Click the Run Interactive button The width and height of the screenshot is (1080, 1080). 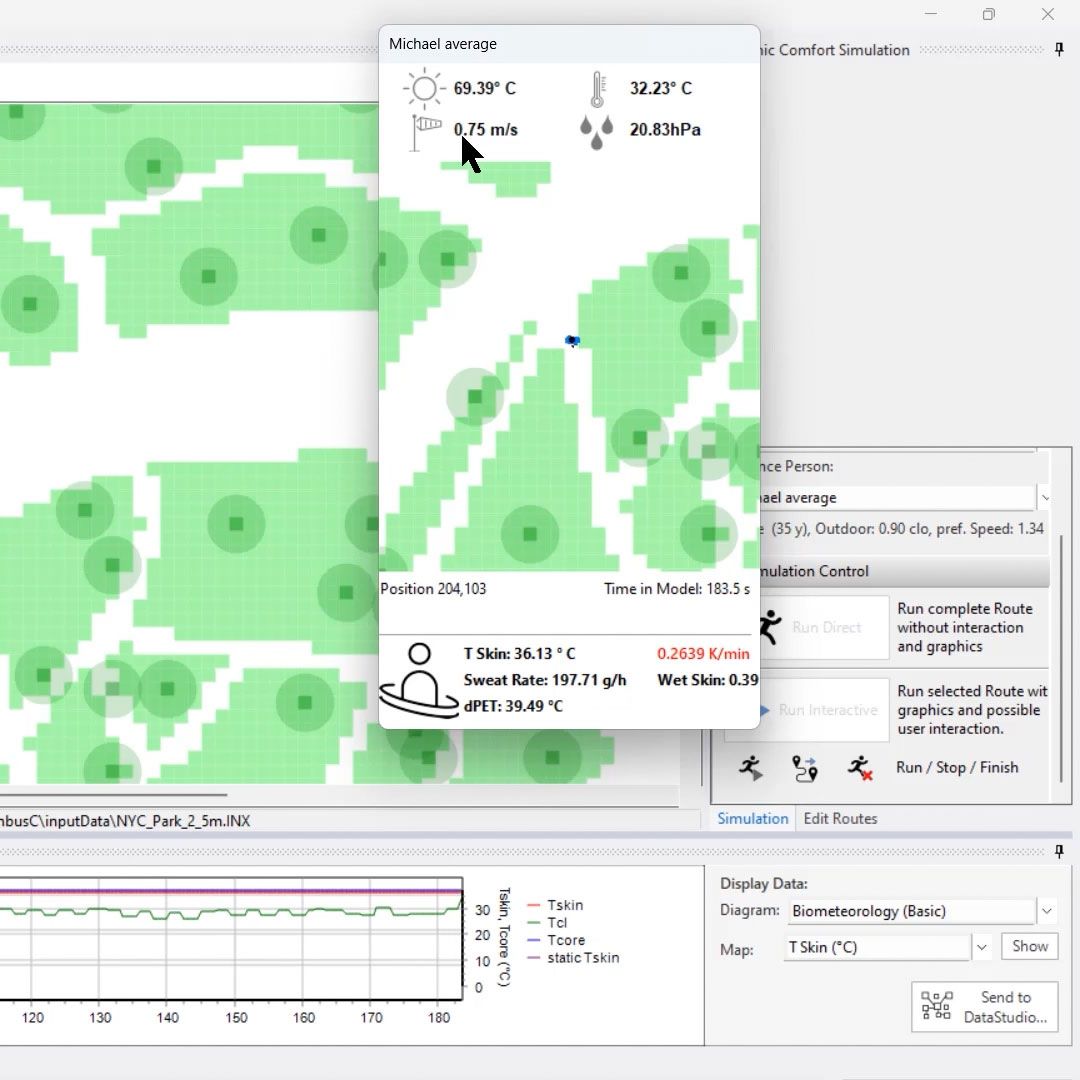(828, 710)
